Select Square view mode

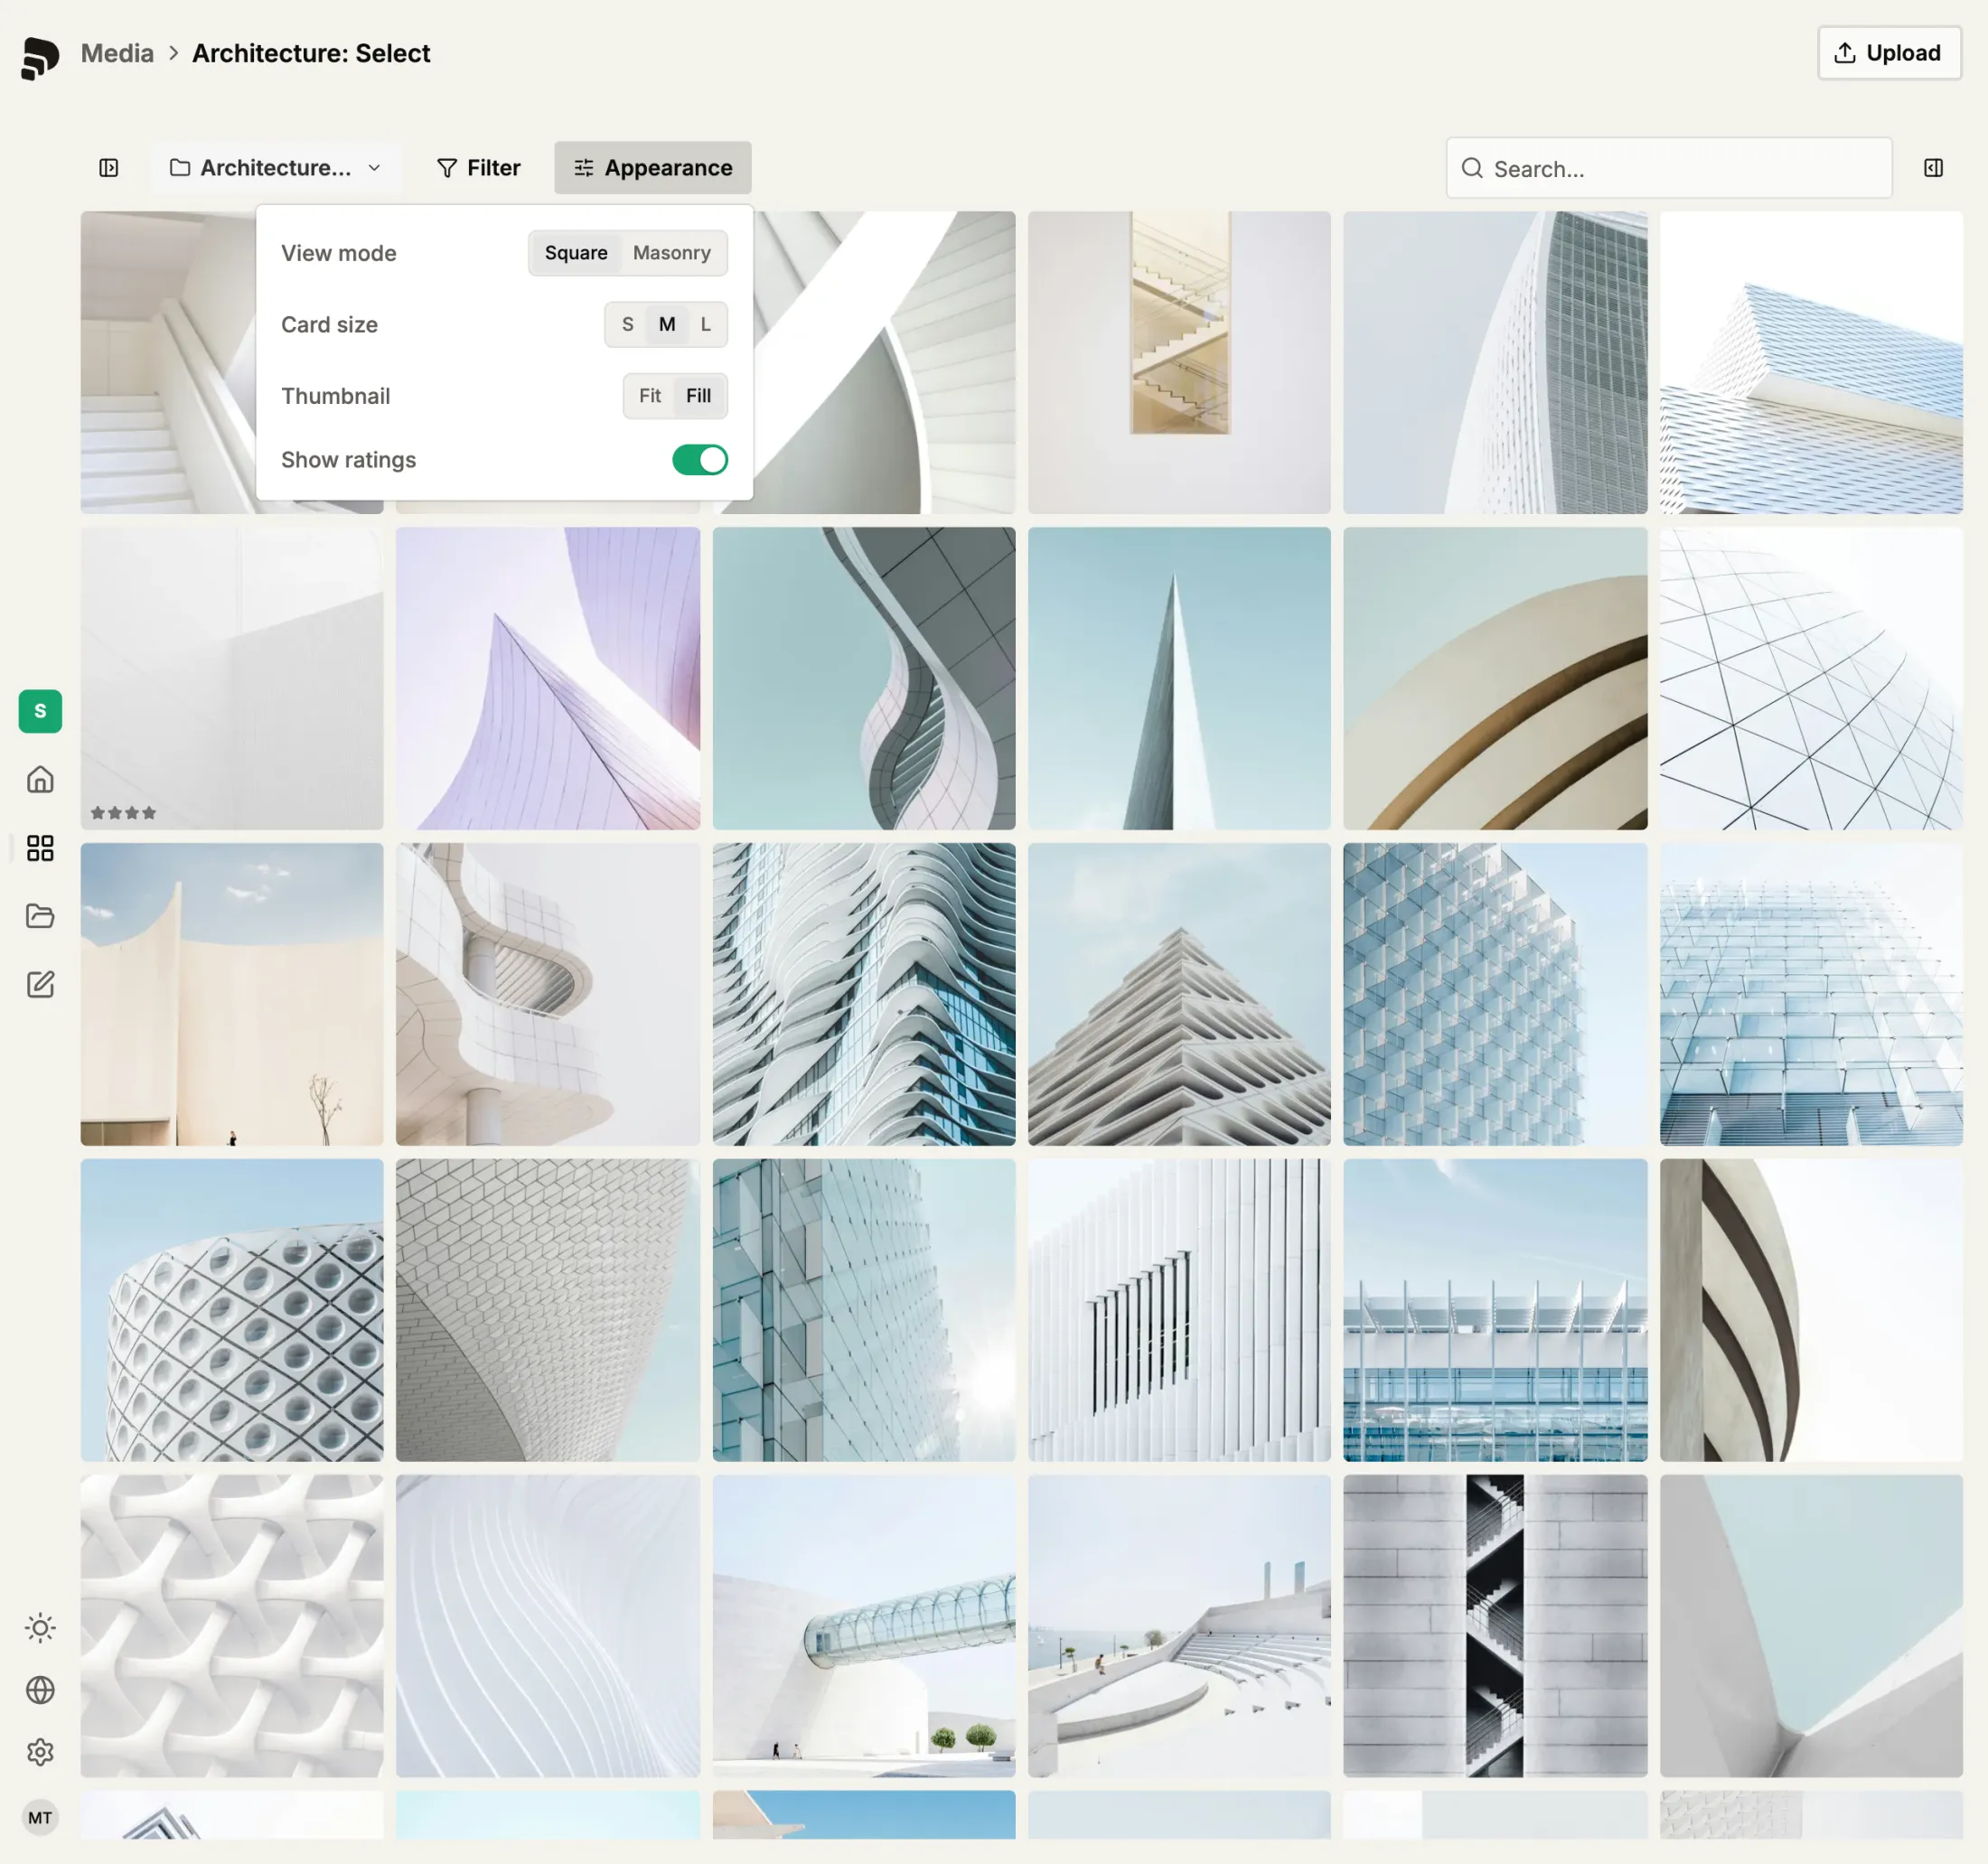tap(576, 253)
